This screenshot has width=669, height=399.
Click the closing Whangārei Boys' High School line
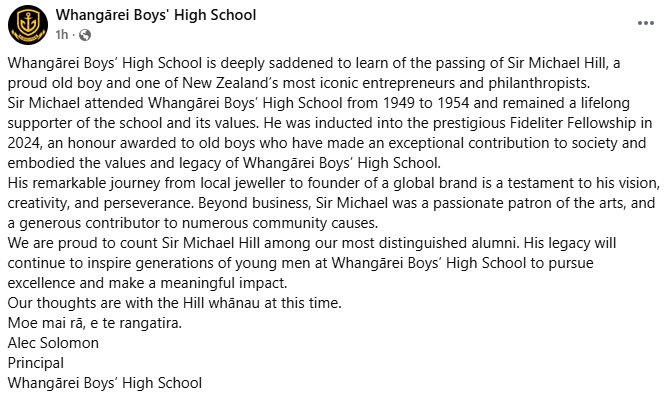pos(105,383)
